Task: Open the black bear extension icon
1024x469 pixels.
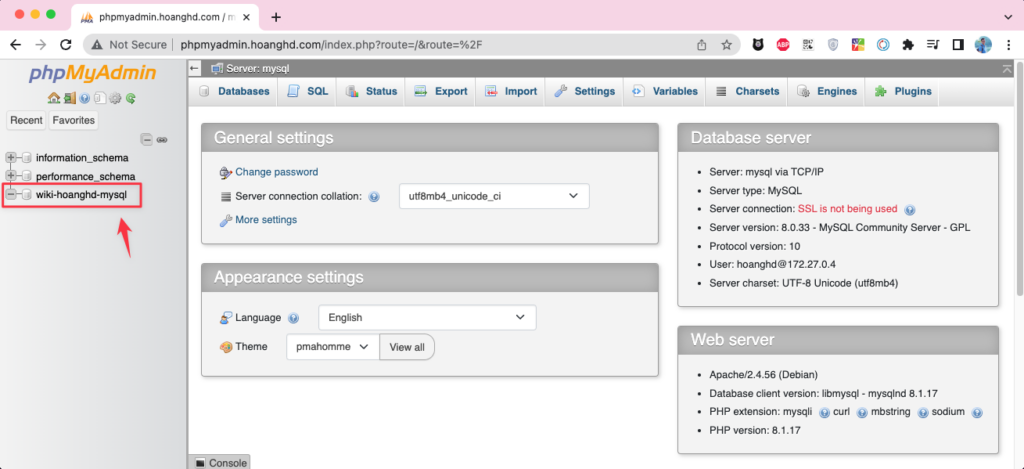Action: pyautogui.click(x=758, y=44)
